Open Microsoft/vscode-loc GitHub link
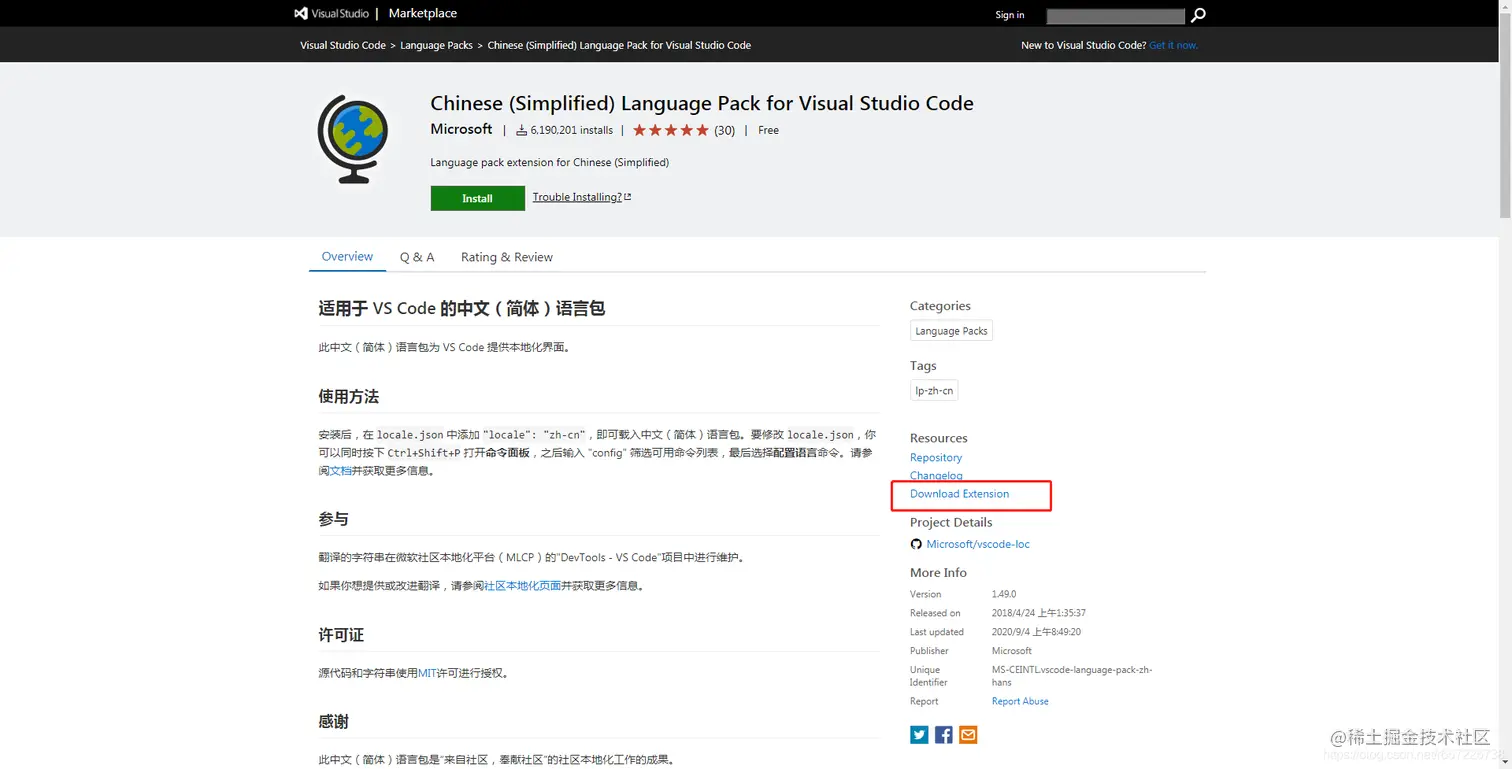Viewport: 1512px width, 769px height. coord(977,544)
